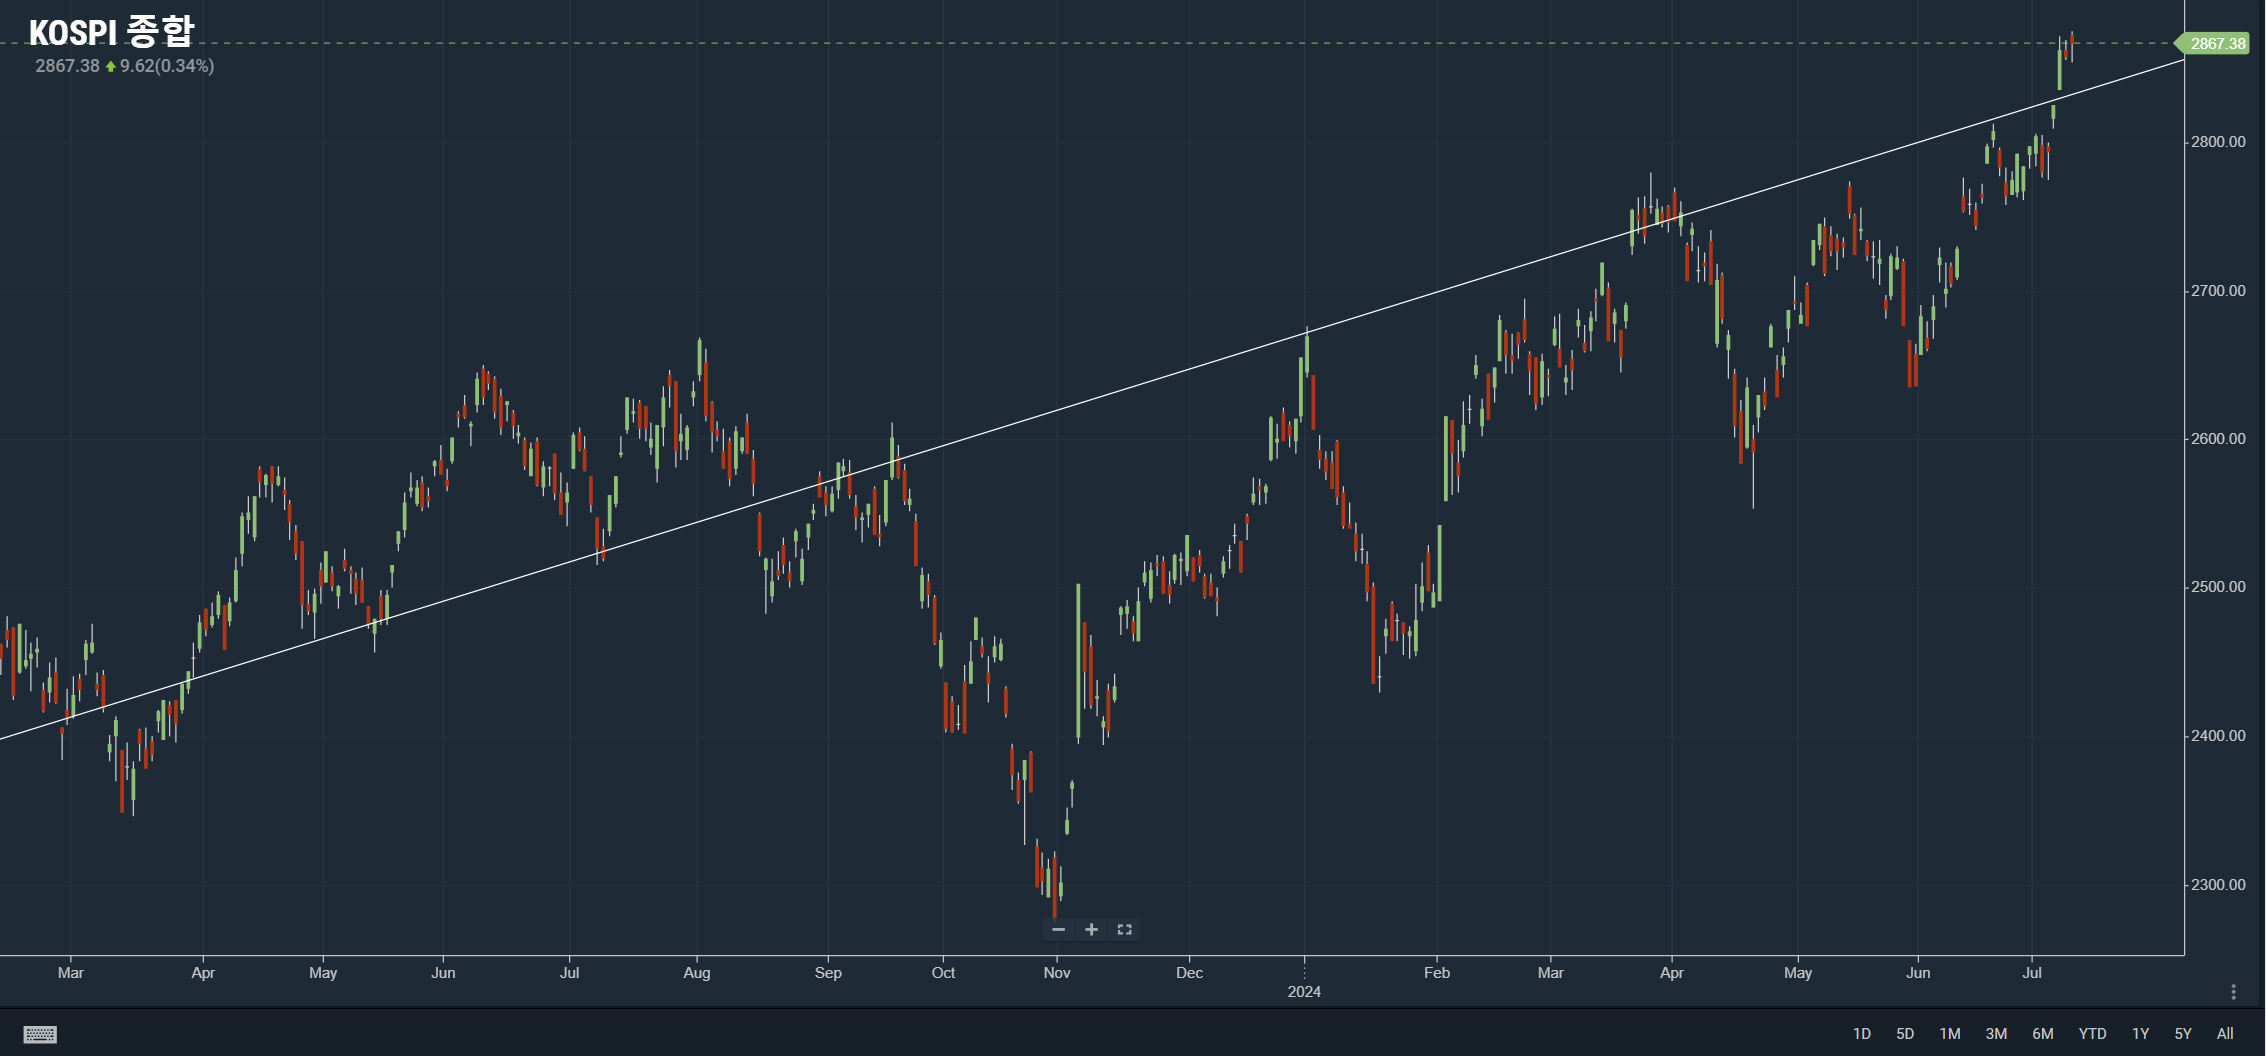The height and width of the screenshot is (1056, 2266).
Task: Click the 2300.00 price axis label
Action: [2218, 885]
